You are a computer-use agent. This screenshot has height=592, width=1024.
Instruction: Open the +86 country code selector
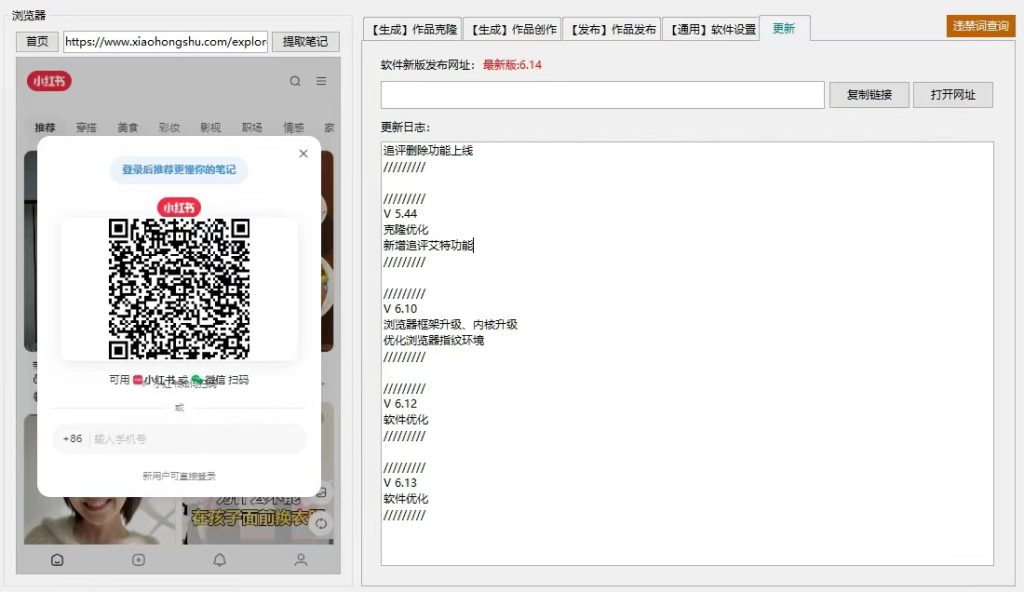[x=73, y=438]
